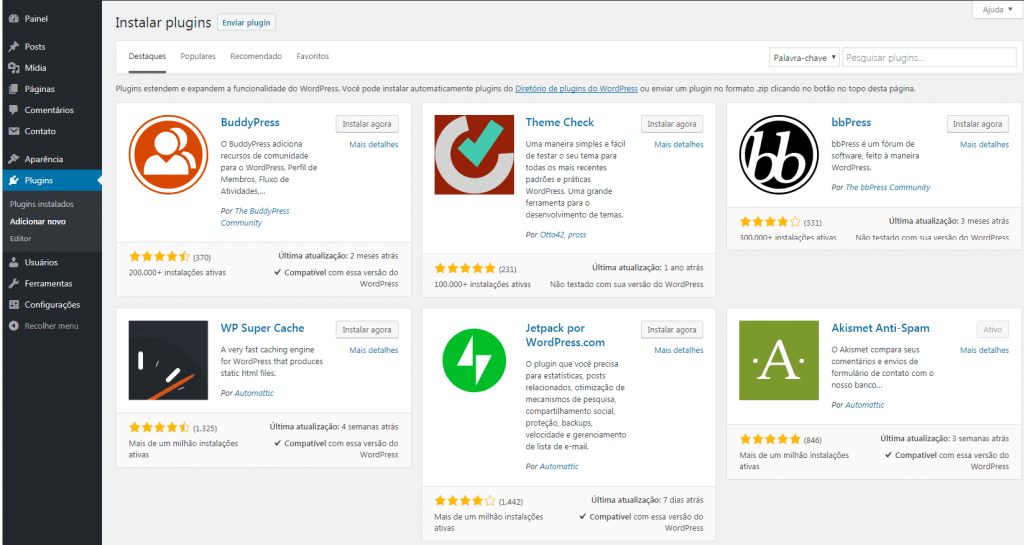
Task: Click the Usuários person icon
Action: pyautogui.click(x=14, y=262)
